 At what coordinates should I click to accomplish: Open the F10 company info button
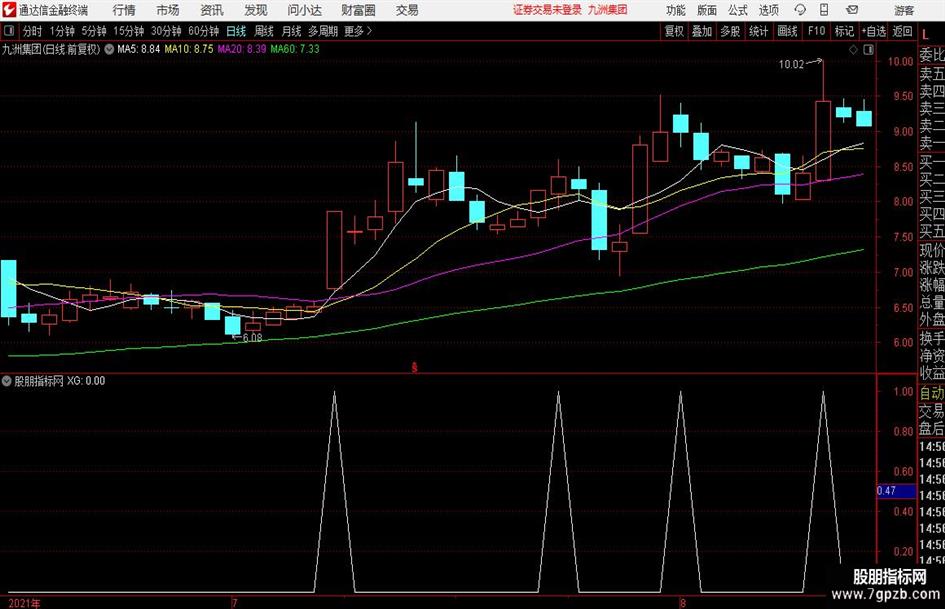(x=817, y=31)
